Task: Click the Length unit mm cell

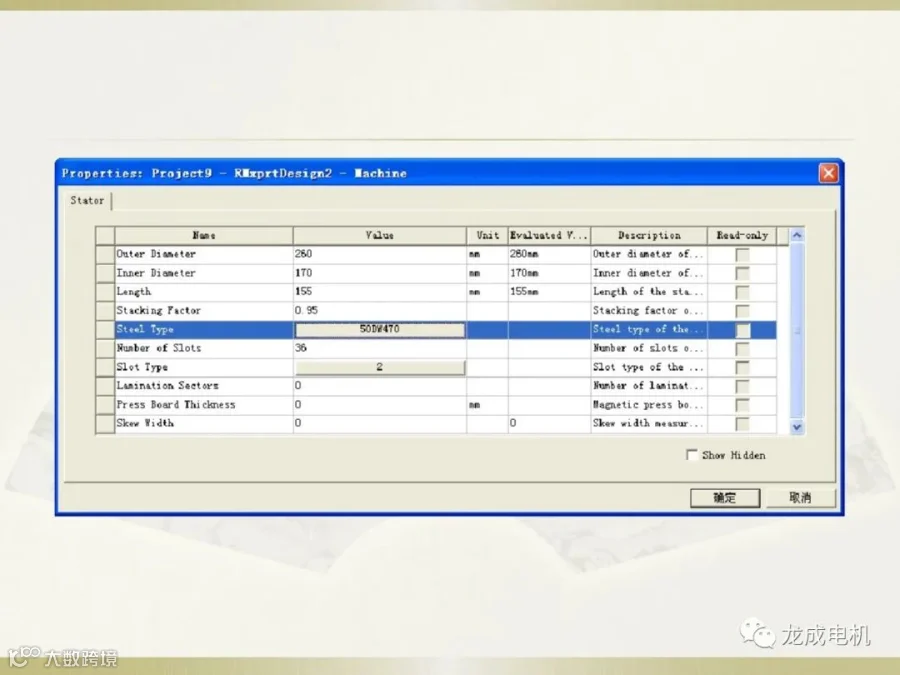Action: click(487, 292)
